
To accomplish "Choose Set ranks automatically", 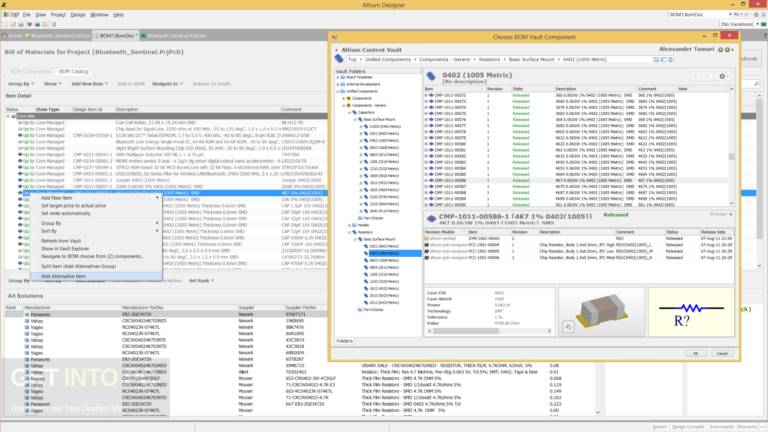I will click(96, 214).
